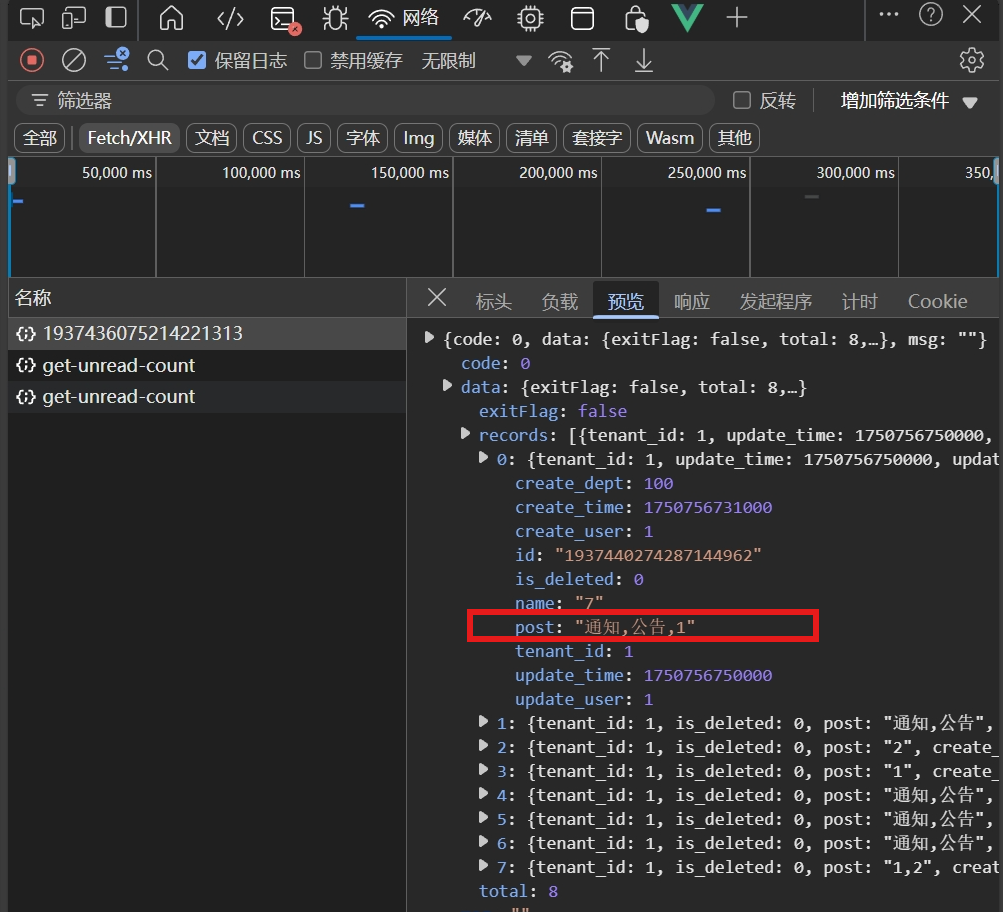Toggle the JS filter
This screenshot has width=1003, height=912.
click(x=313, y=138)
